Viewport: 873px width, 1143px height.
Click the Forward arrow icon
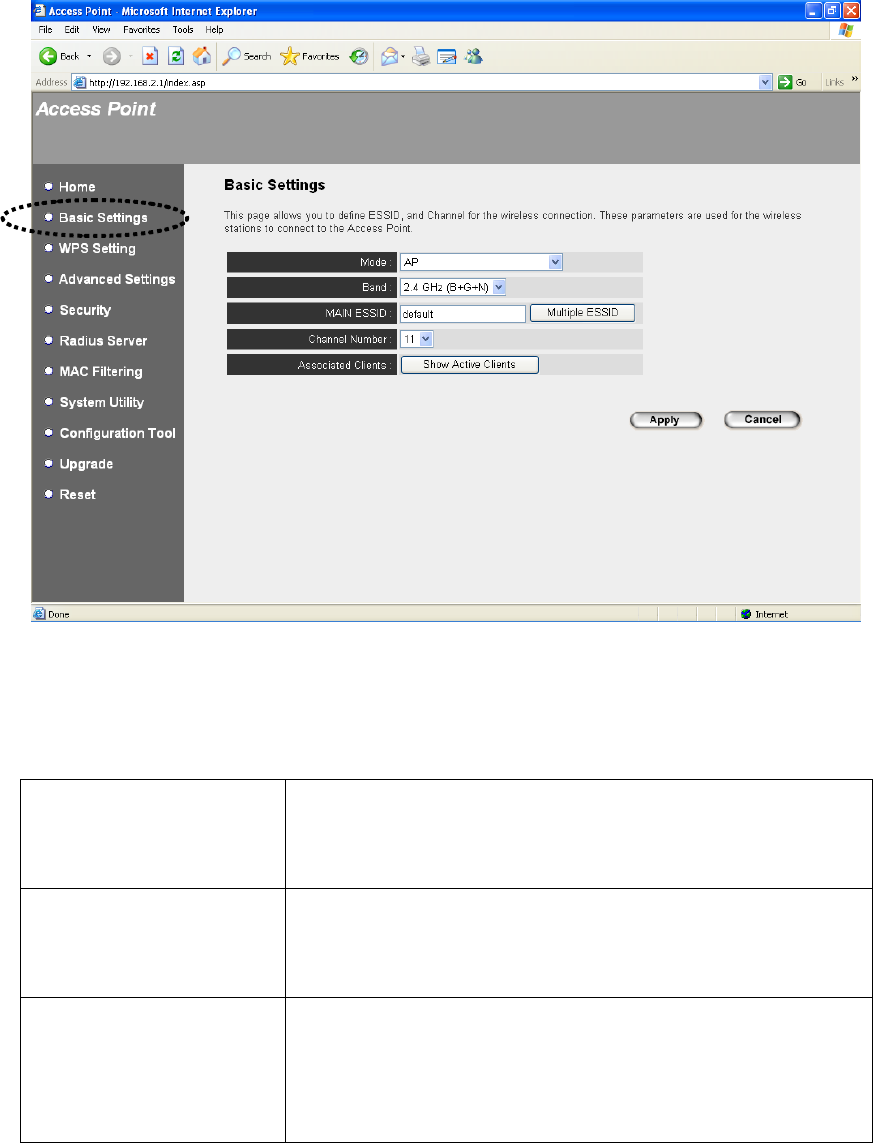111,56
